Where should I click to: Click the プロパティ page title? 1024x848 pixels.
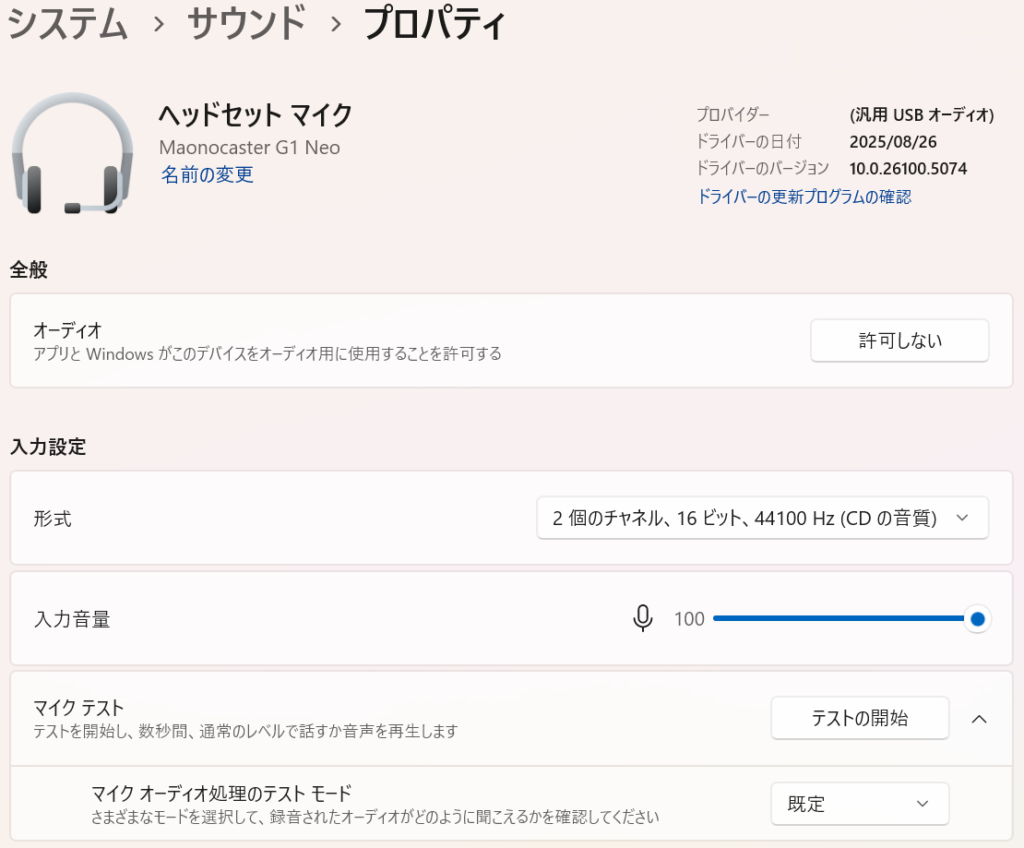point(434,24)
